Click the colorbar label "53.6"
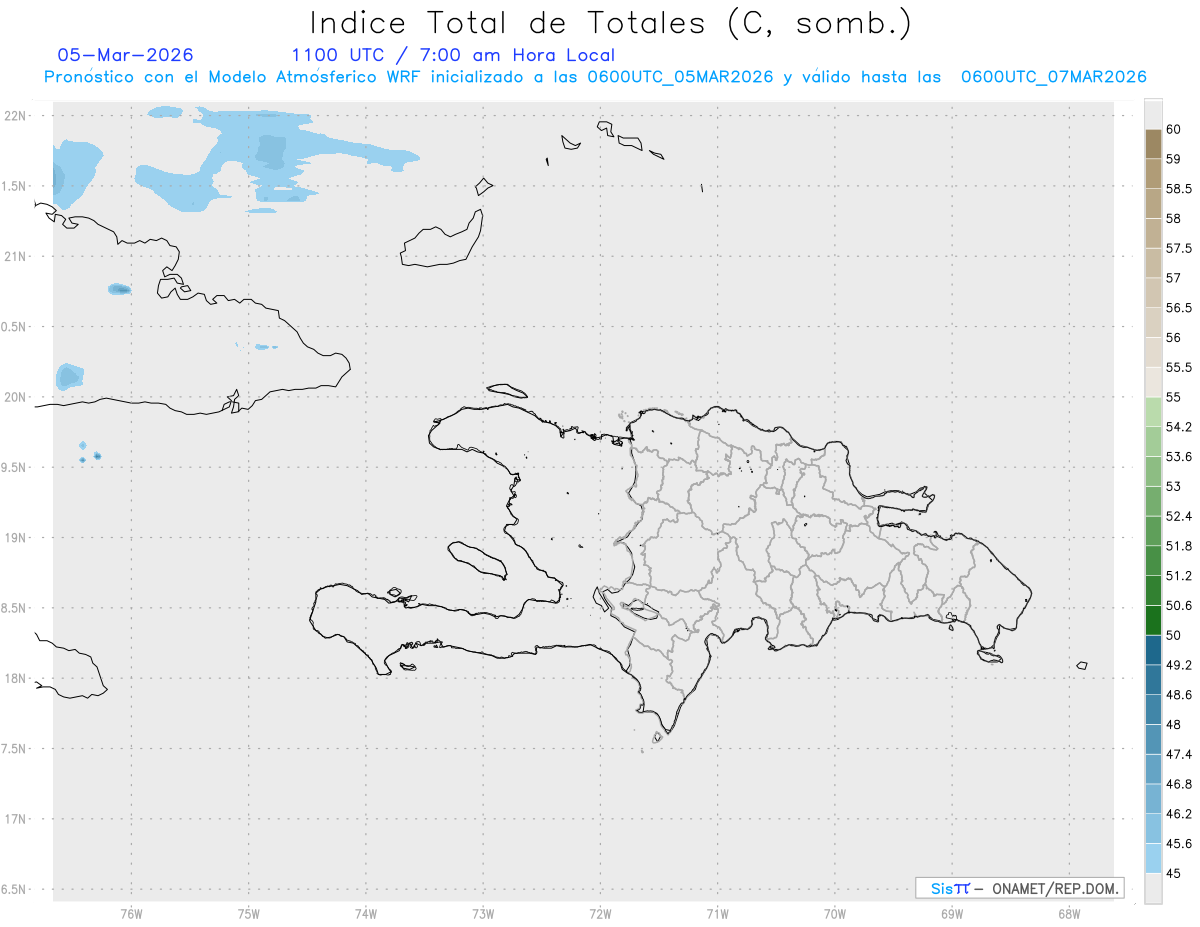The image size is (1200, 927). 1179,457
